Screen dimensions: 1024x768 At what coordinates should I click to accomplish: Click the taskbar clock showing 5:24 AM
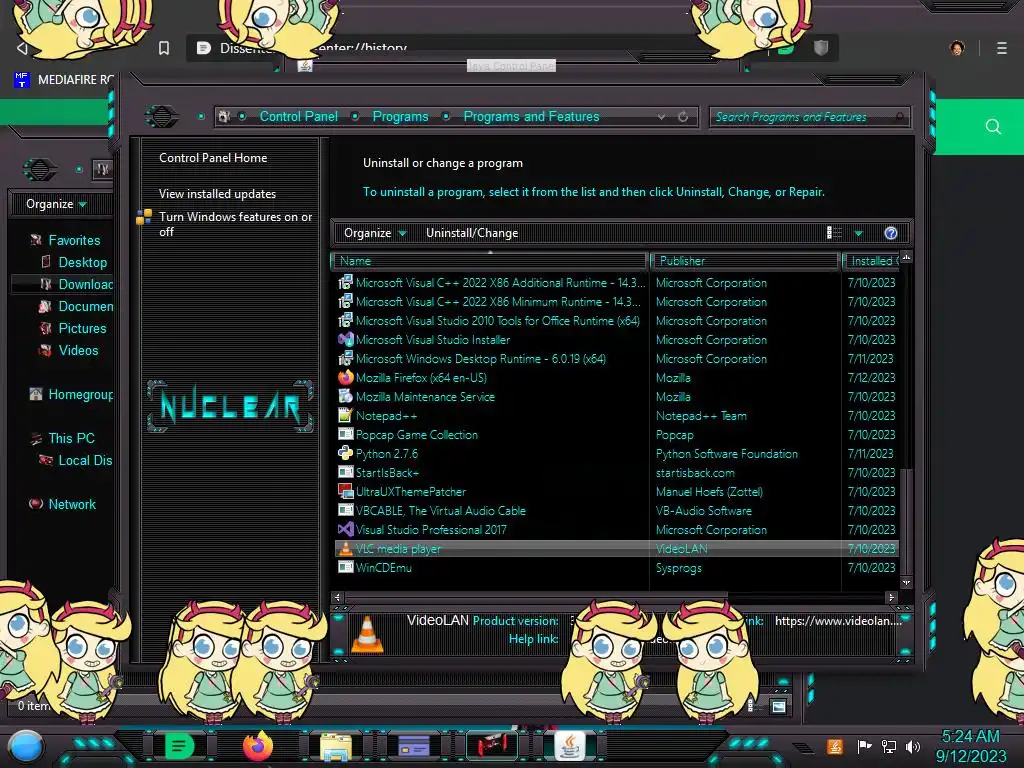[970, 736]
